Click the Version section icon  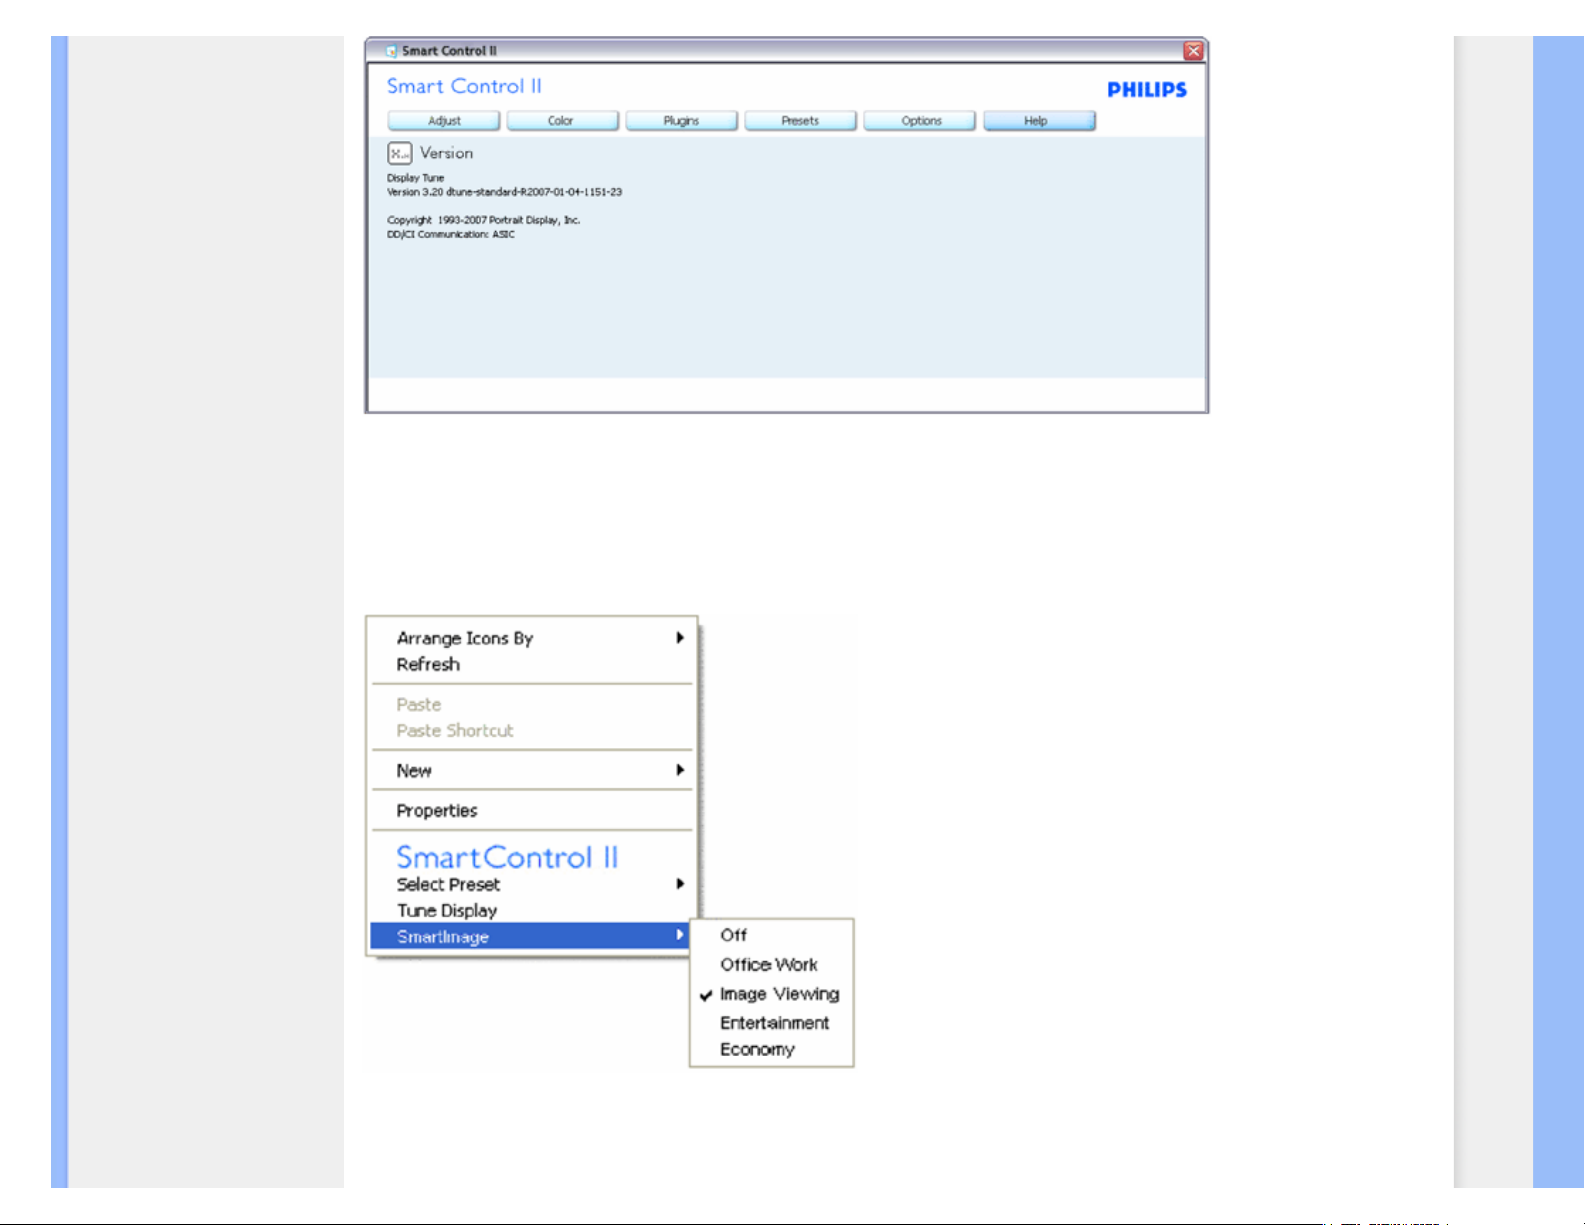[x=399, y=153]
